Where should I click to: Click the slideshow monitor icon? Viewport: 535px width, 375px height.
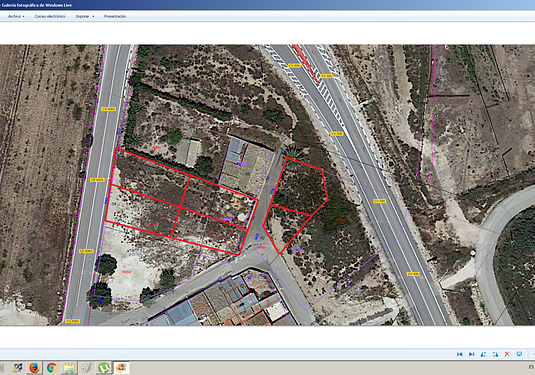point(519,354)
